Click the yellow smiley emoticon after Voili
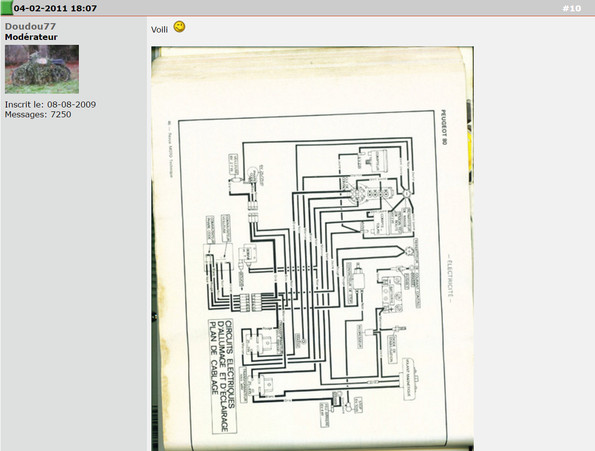 179,27
